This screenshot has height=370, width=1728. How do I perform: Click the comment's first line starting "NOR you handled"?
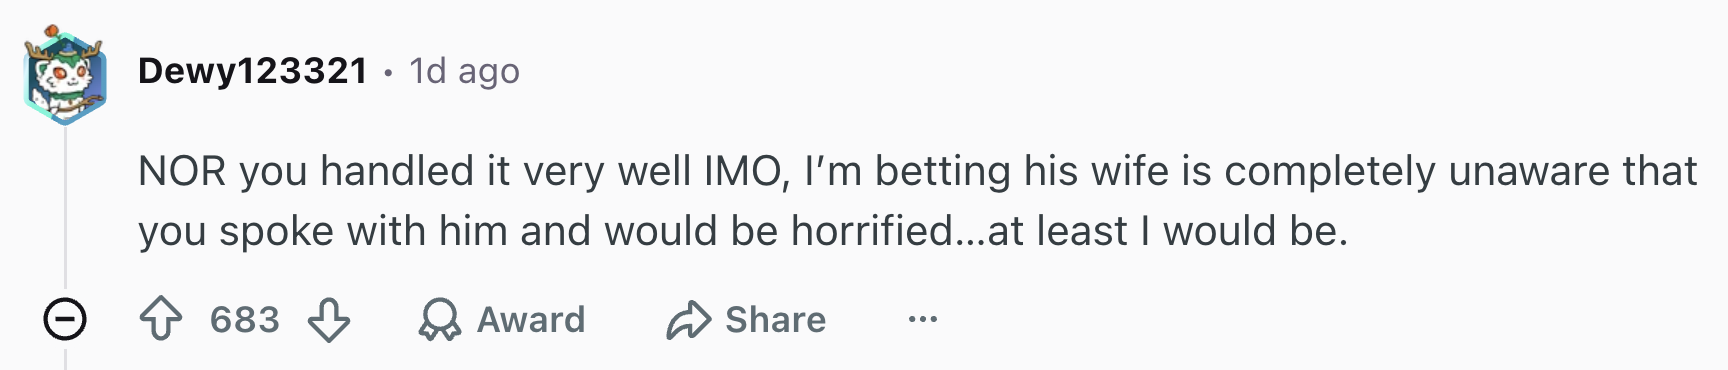click(x=918, y=171)
